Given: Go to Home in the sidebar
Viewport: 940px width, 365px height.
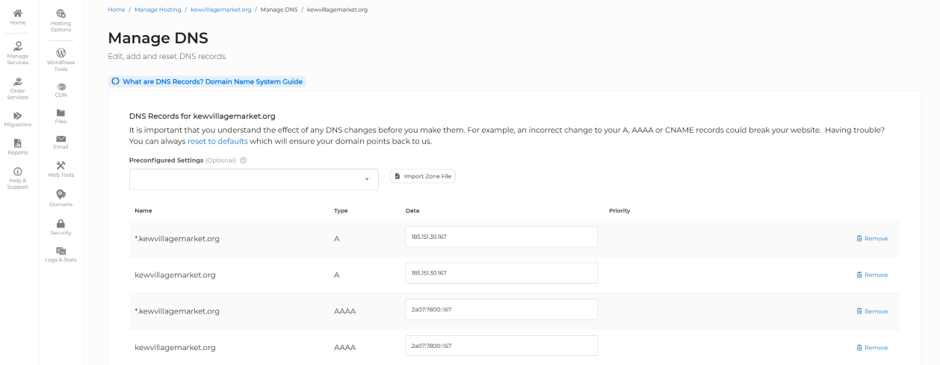Looking at the screenshot, I should pyautogui.click(x=17, y=17).
